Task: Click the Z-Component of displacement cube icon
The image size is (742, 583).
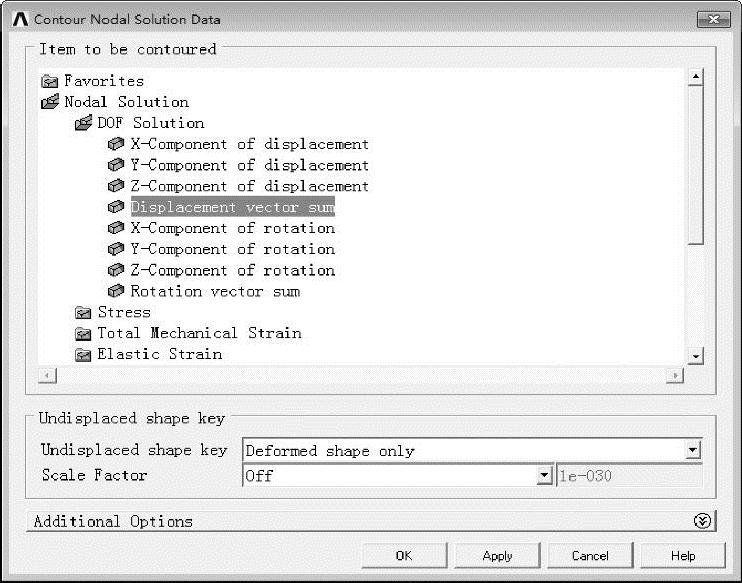Action: point(116,186)
